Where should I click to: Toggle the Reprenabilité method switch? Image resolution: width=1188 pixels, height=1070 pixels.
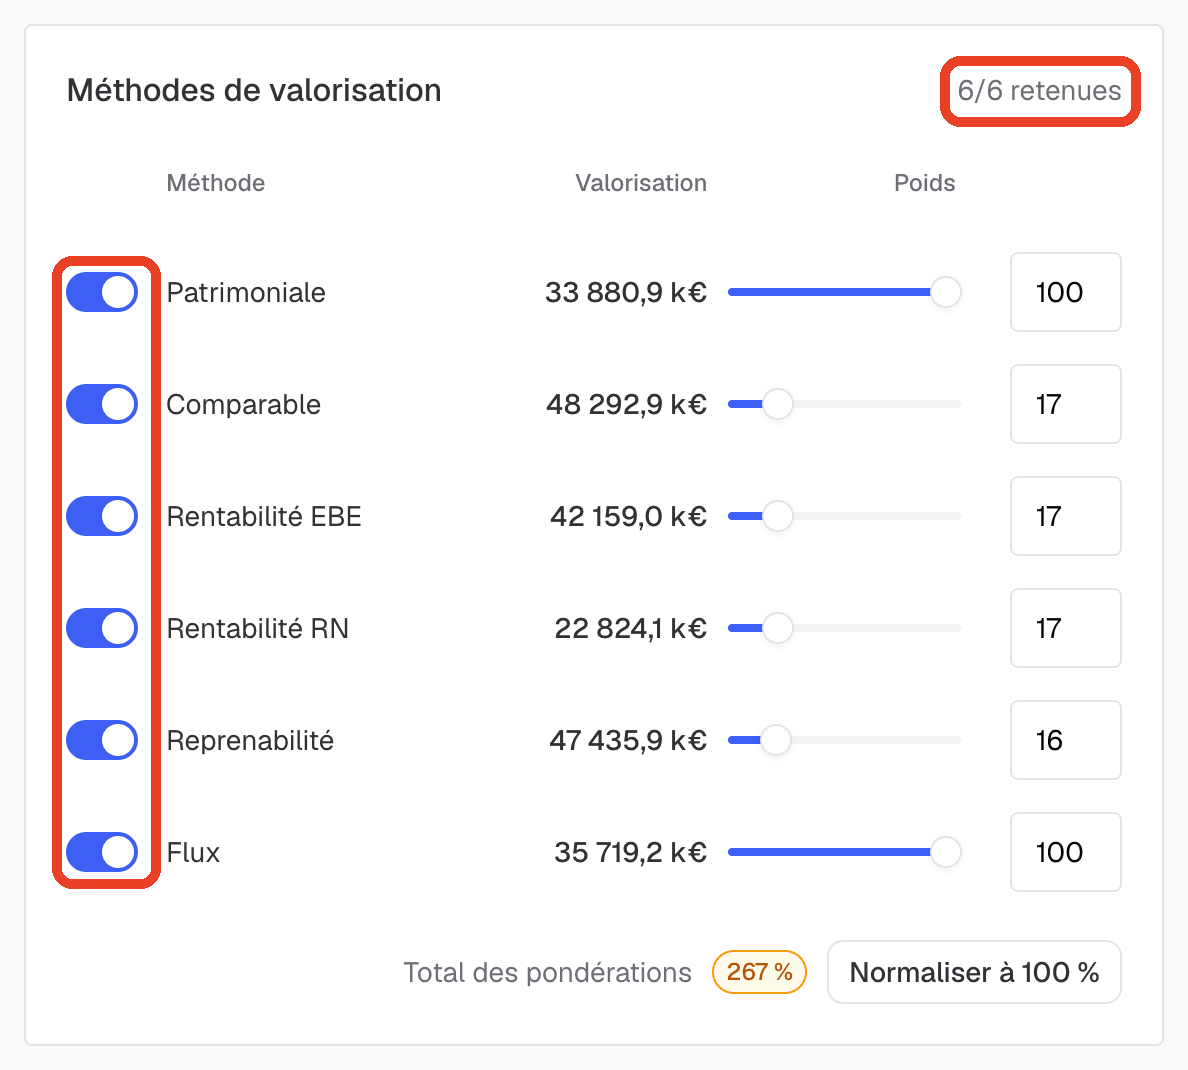point(102,740)
